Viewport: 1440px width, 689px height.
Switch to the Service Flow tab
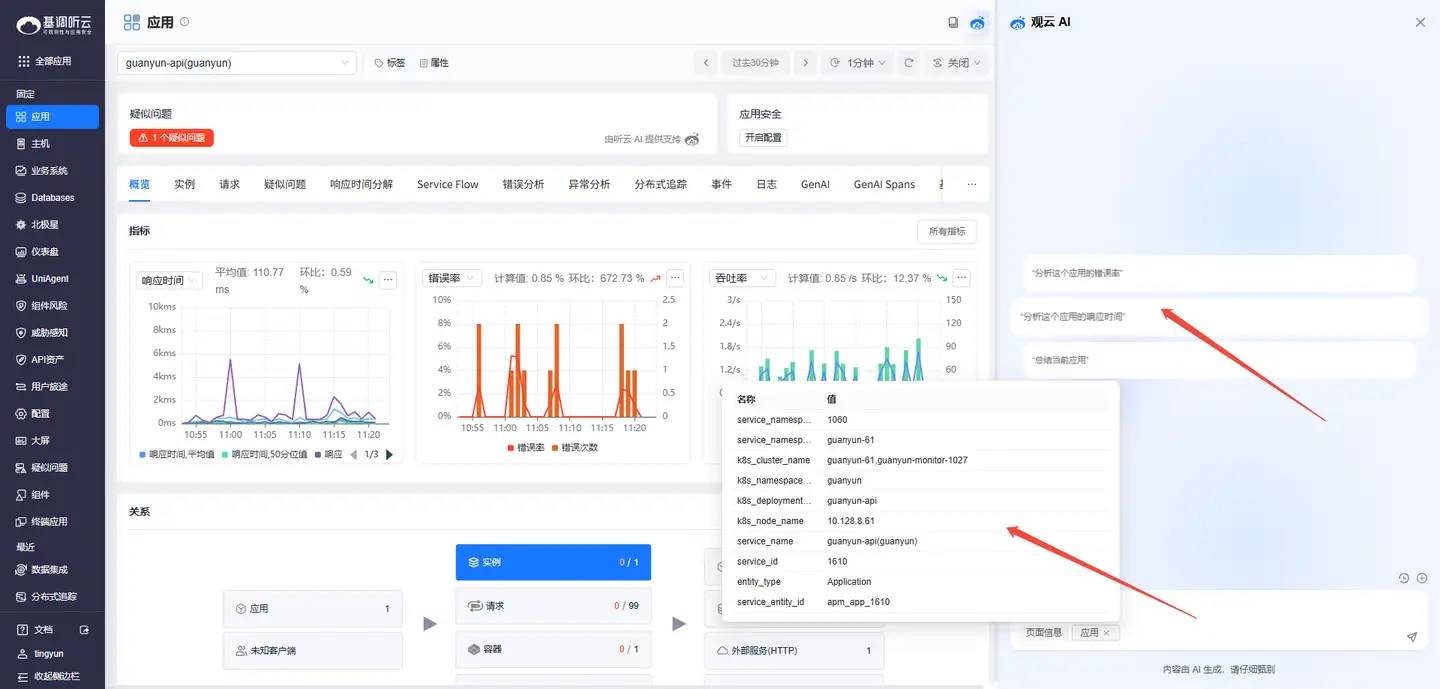point(447,184)
